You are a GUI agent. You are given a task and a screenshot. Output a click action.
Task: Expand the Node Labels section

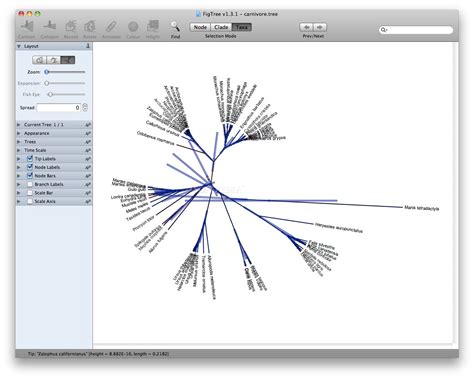[19, 167]
